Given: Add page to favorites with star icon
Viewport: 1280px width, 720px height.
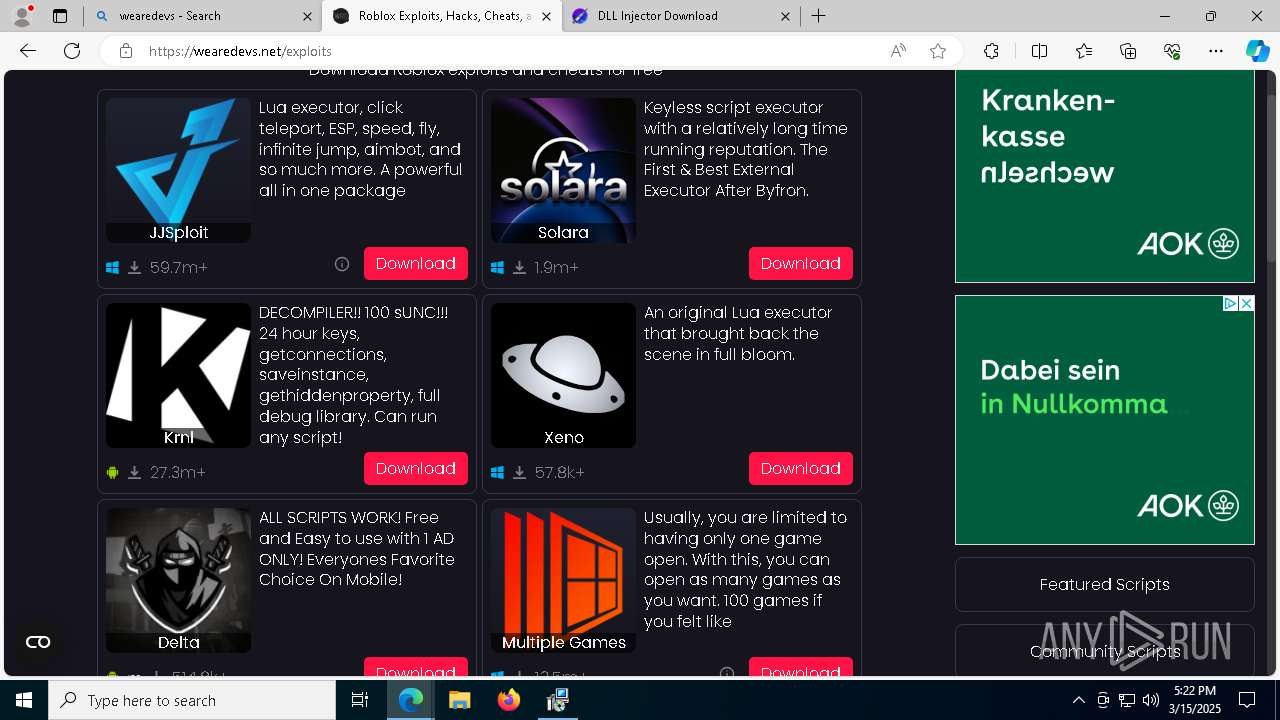Looking at the screenshot, I should (x=938, y=51).
